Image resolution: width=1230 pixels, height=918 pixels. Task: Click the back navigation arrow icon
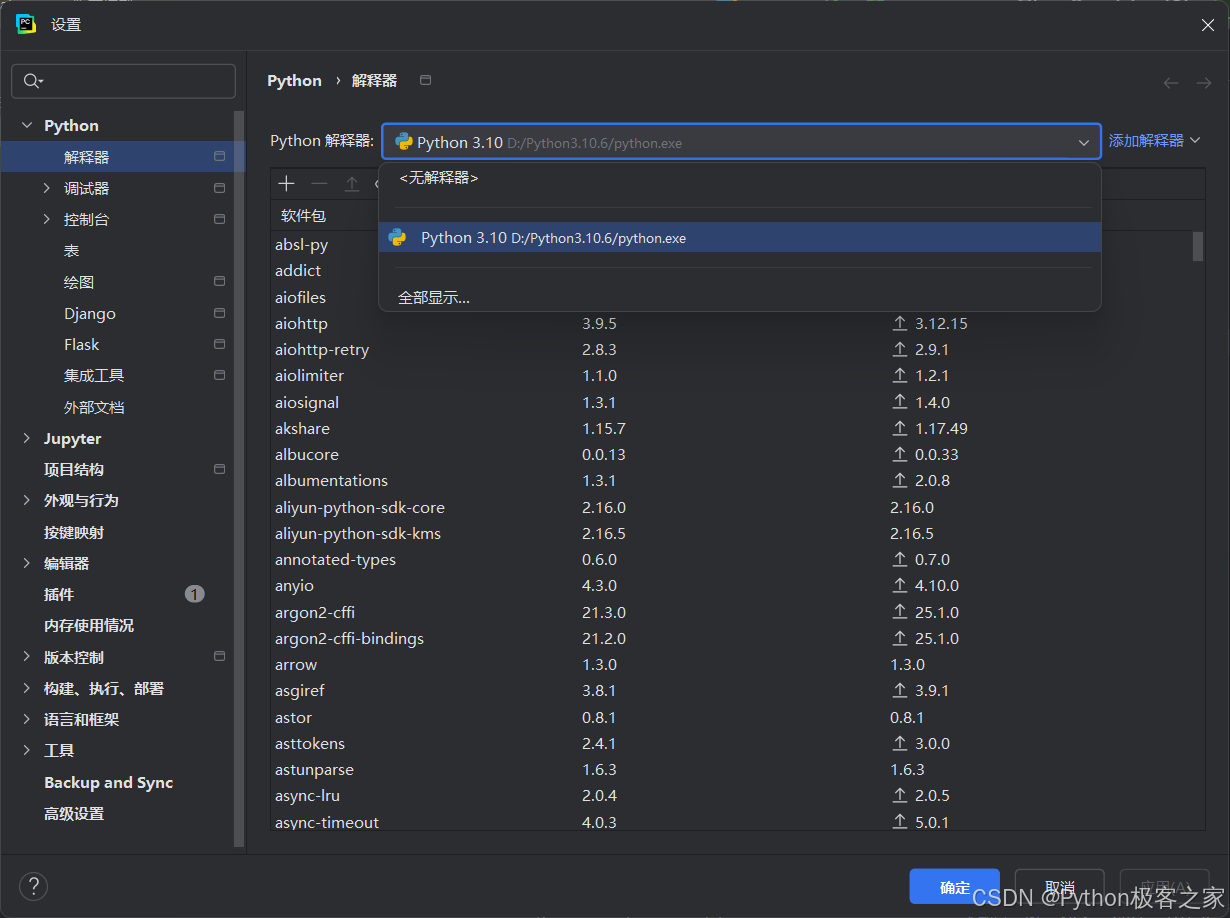coord(1171,83)
